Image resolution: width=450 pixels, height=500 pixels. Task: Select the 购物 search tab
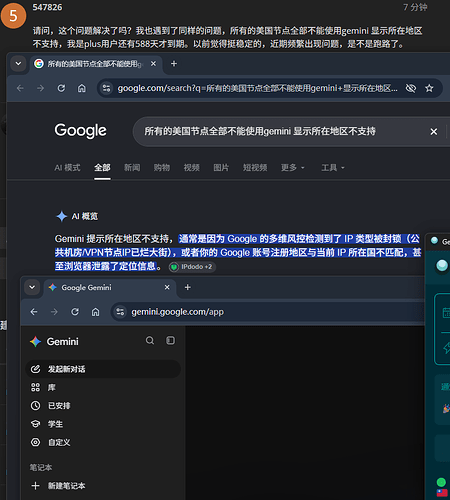(162, 168)
